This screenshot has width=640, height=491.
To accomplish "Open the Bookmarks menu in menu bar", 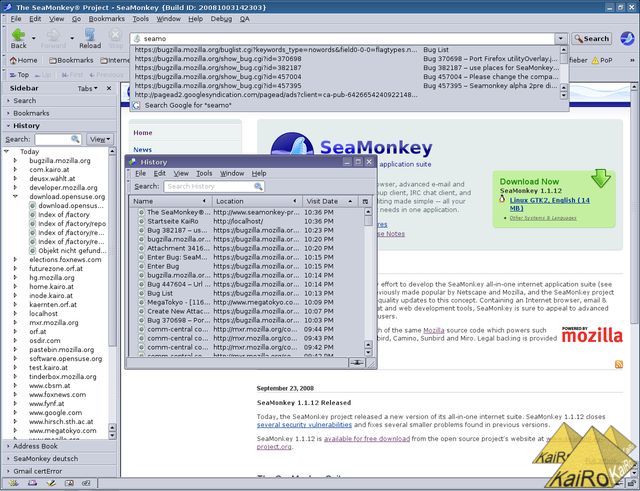I will point(106,18).
